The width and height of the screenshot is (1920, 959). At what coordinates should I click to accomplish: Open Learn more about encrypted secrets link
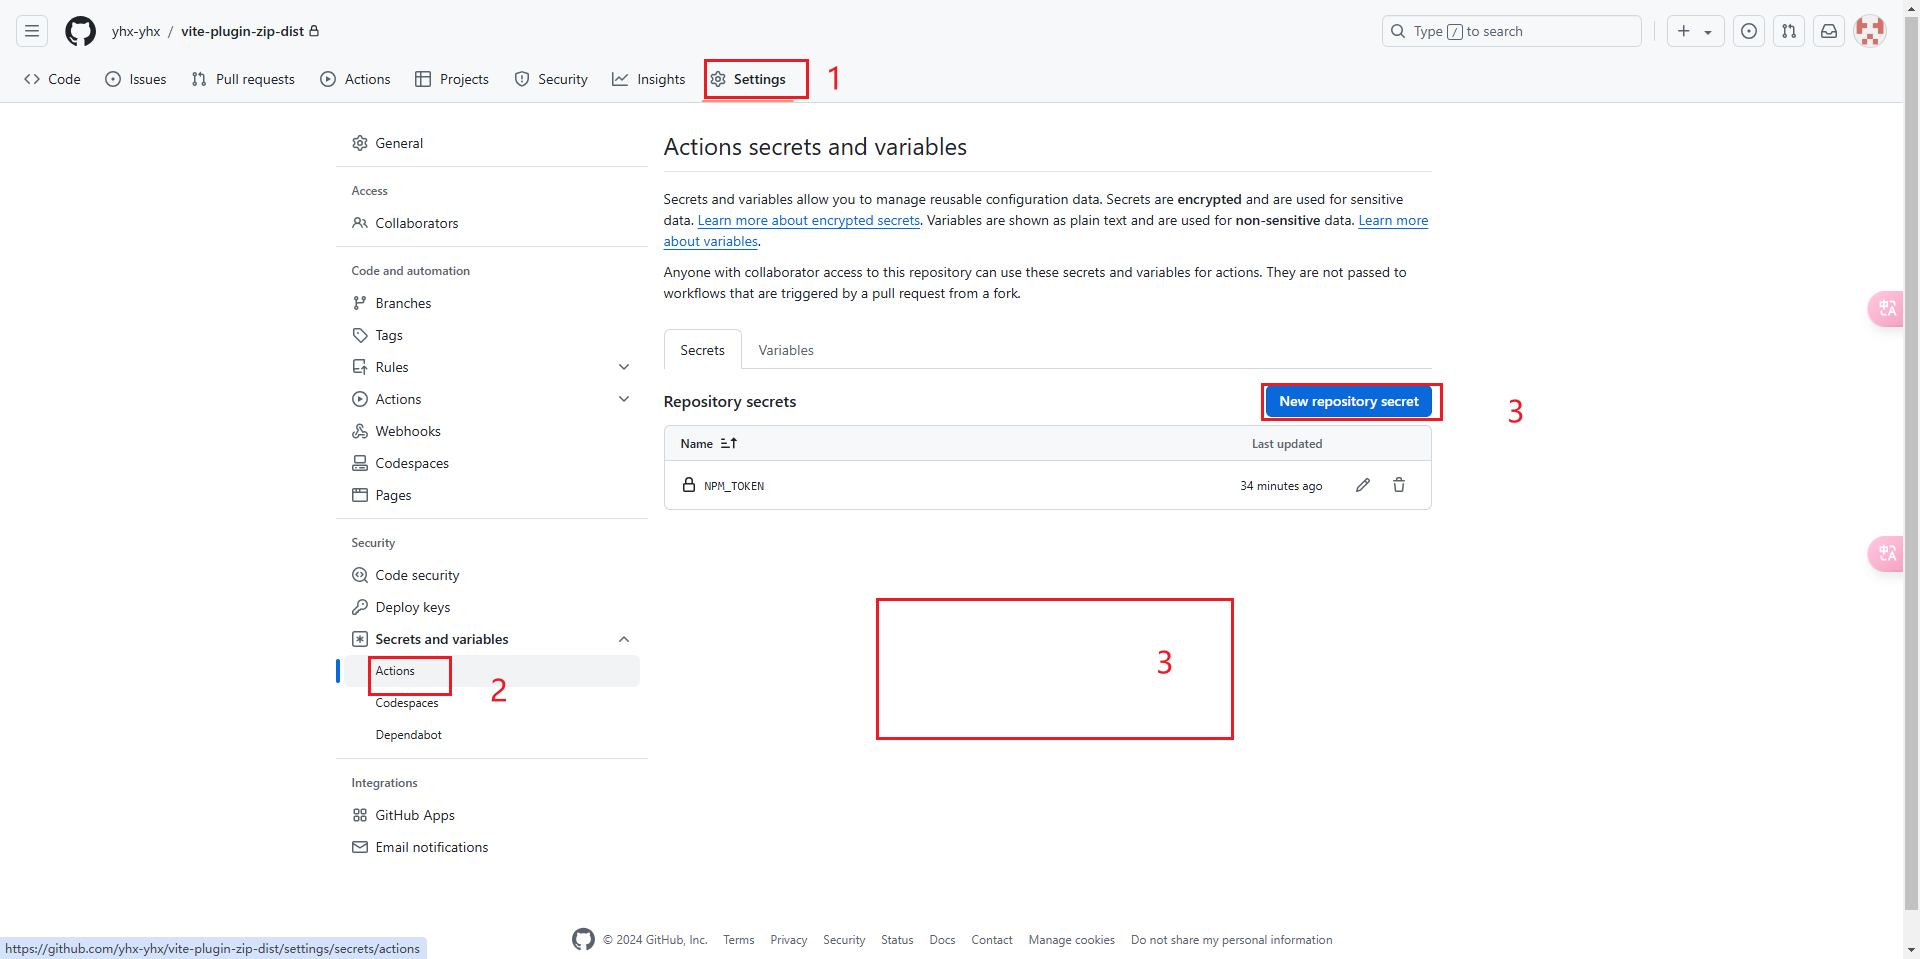pos(808,220)
